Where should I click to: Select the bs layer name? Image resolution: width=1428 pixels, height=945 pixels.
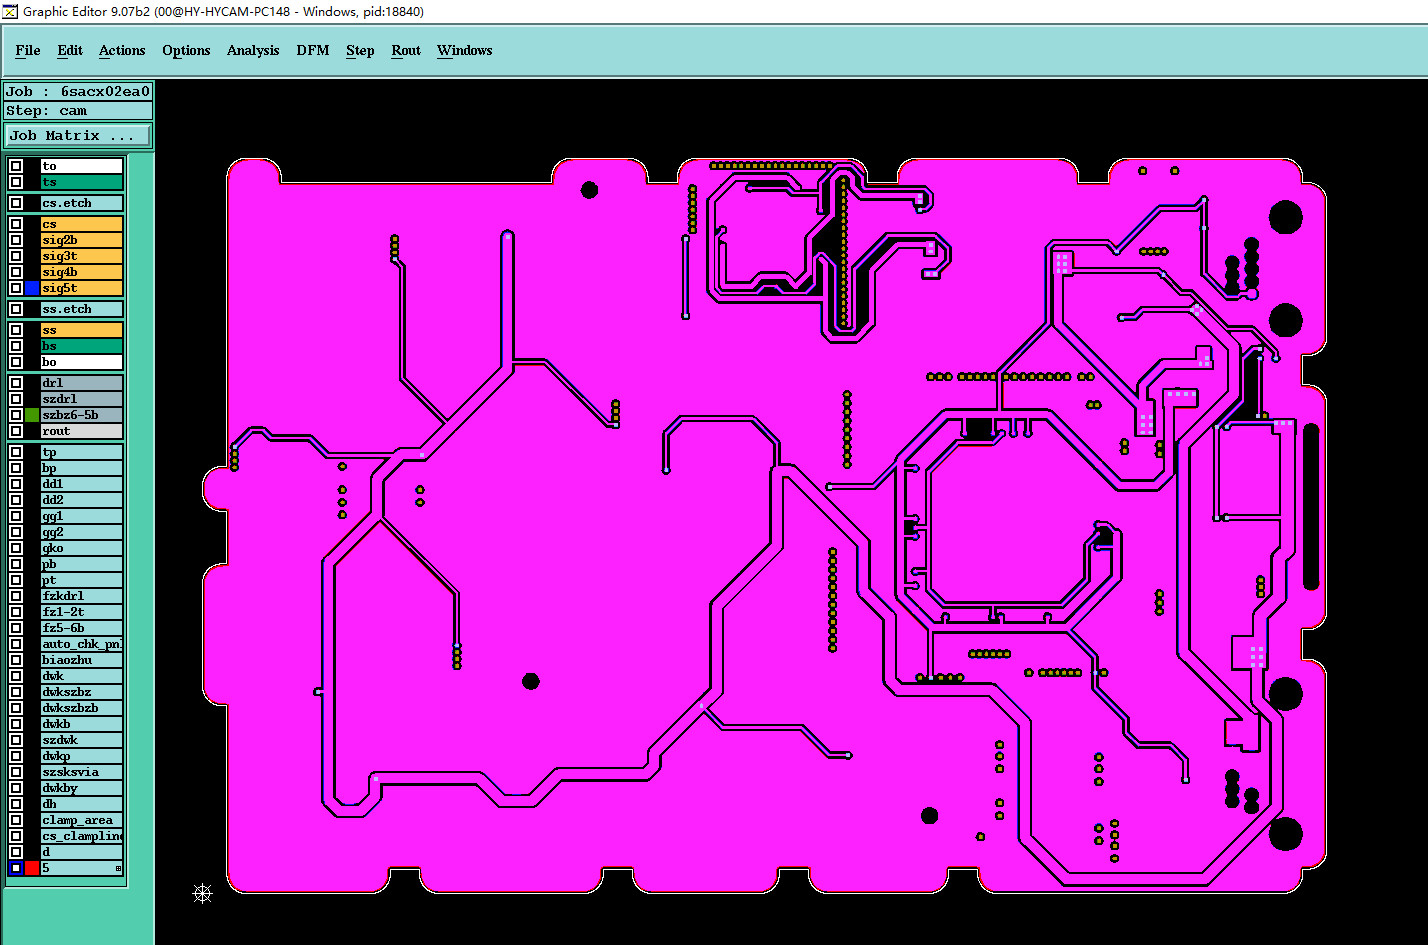pyautogui.click(x=82, y=346)
